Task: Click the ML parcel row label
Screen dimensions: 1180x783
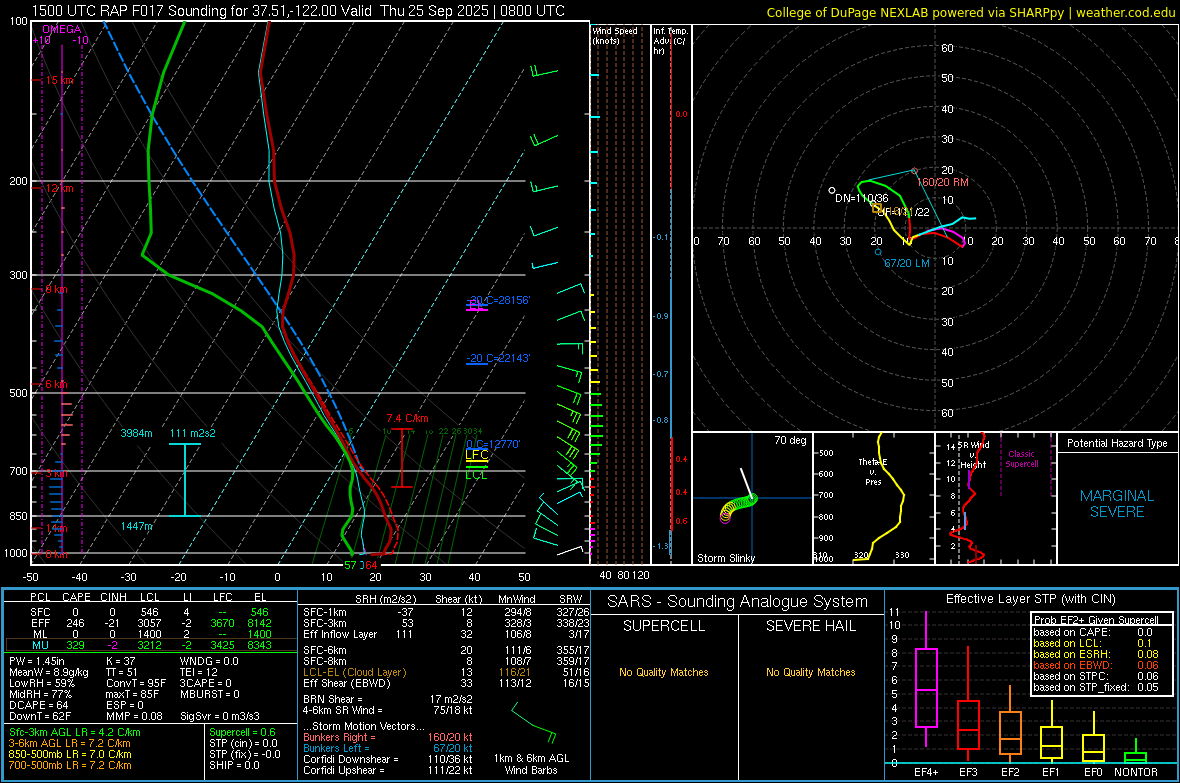Action: tap(40, 634)
